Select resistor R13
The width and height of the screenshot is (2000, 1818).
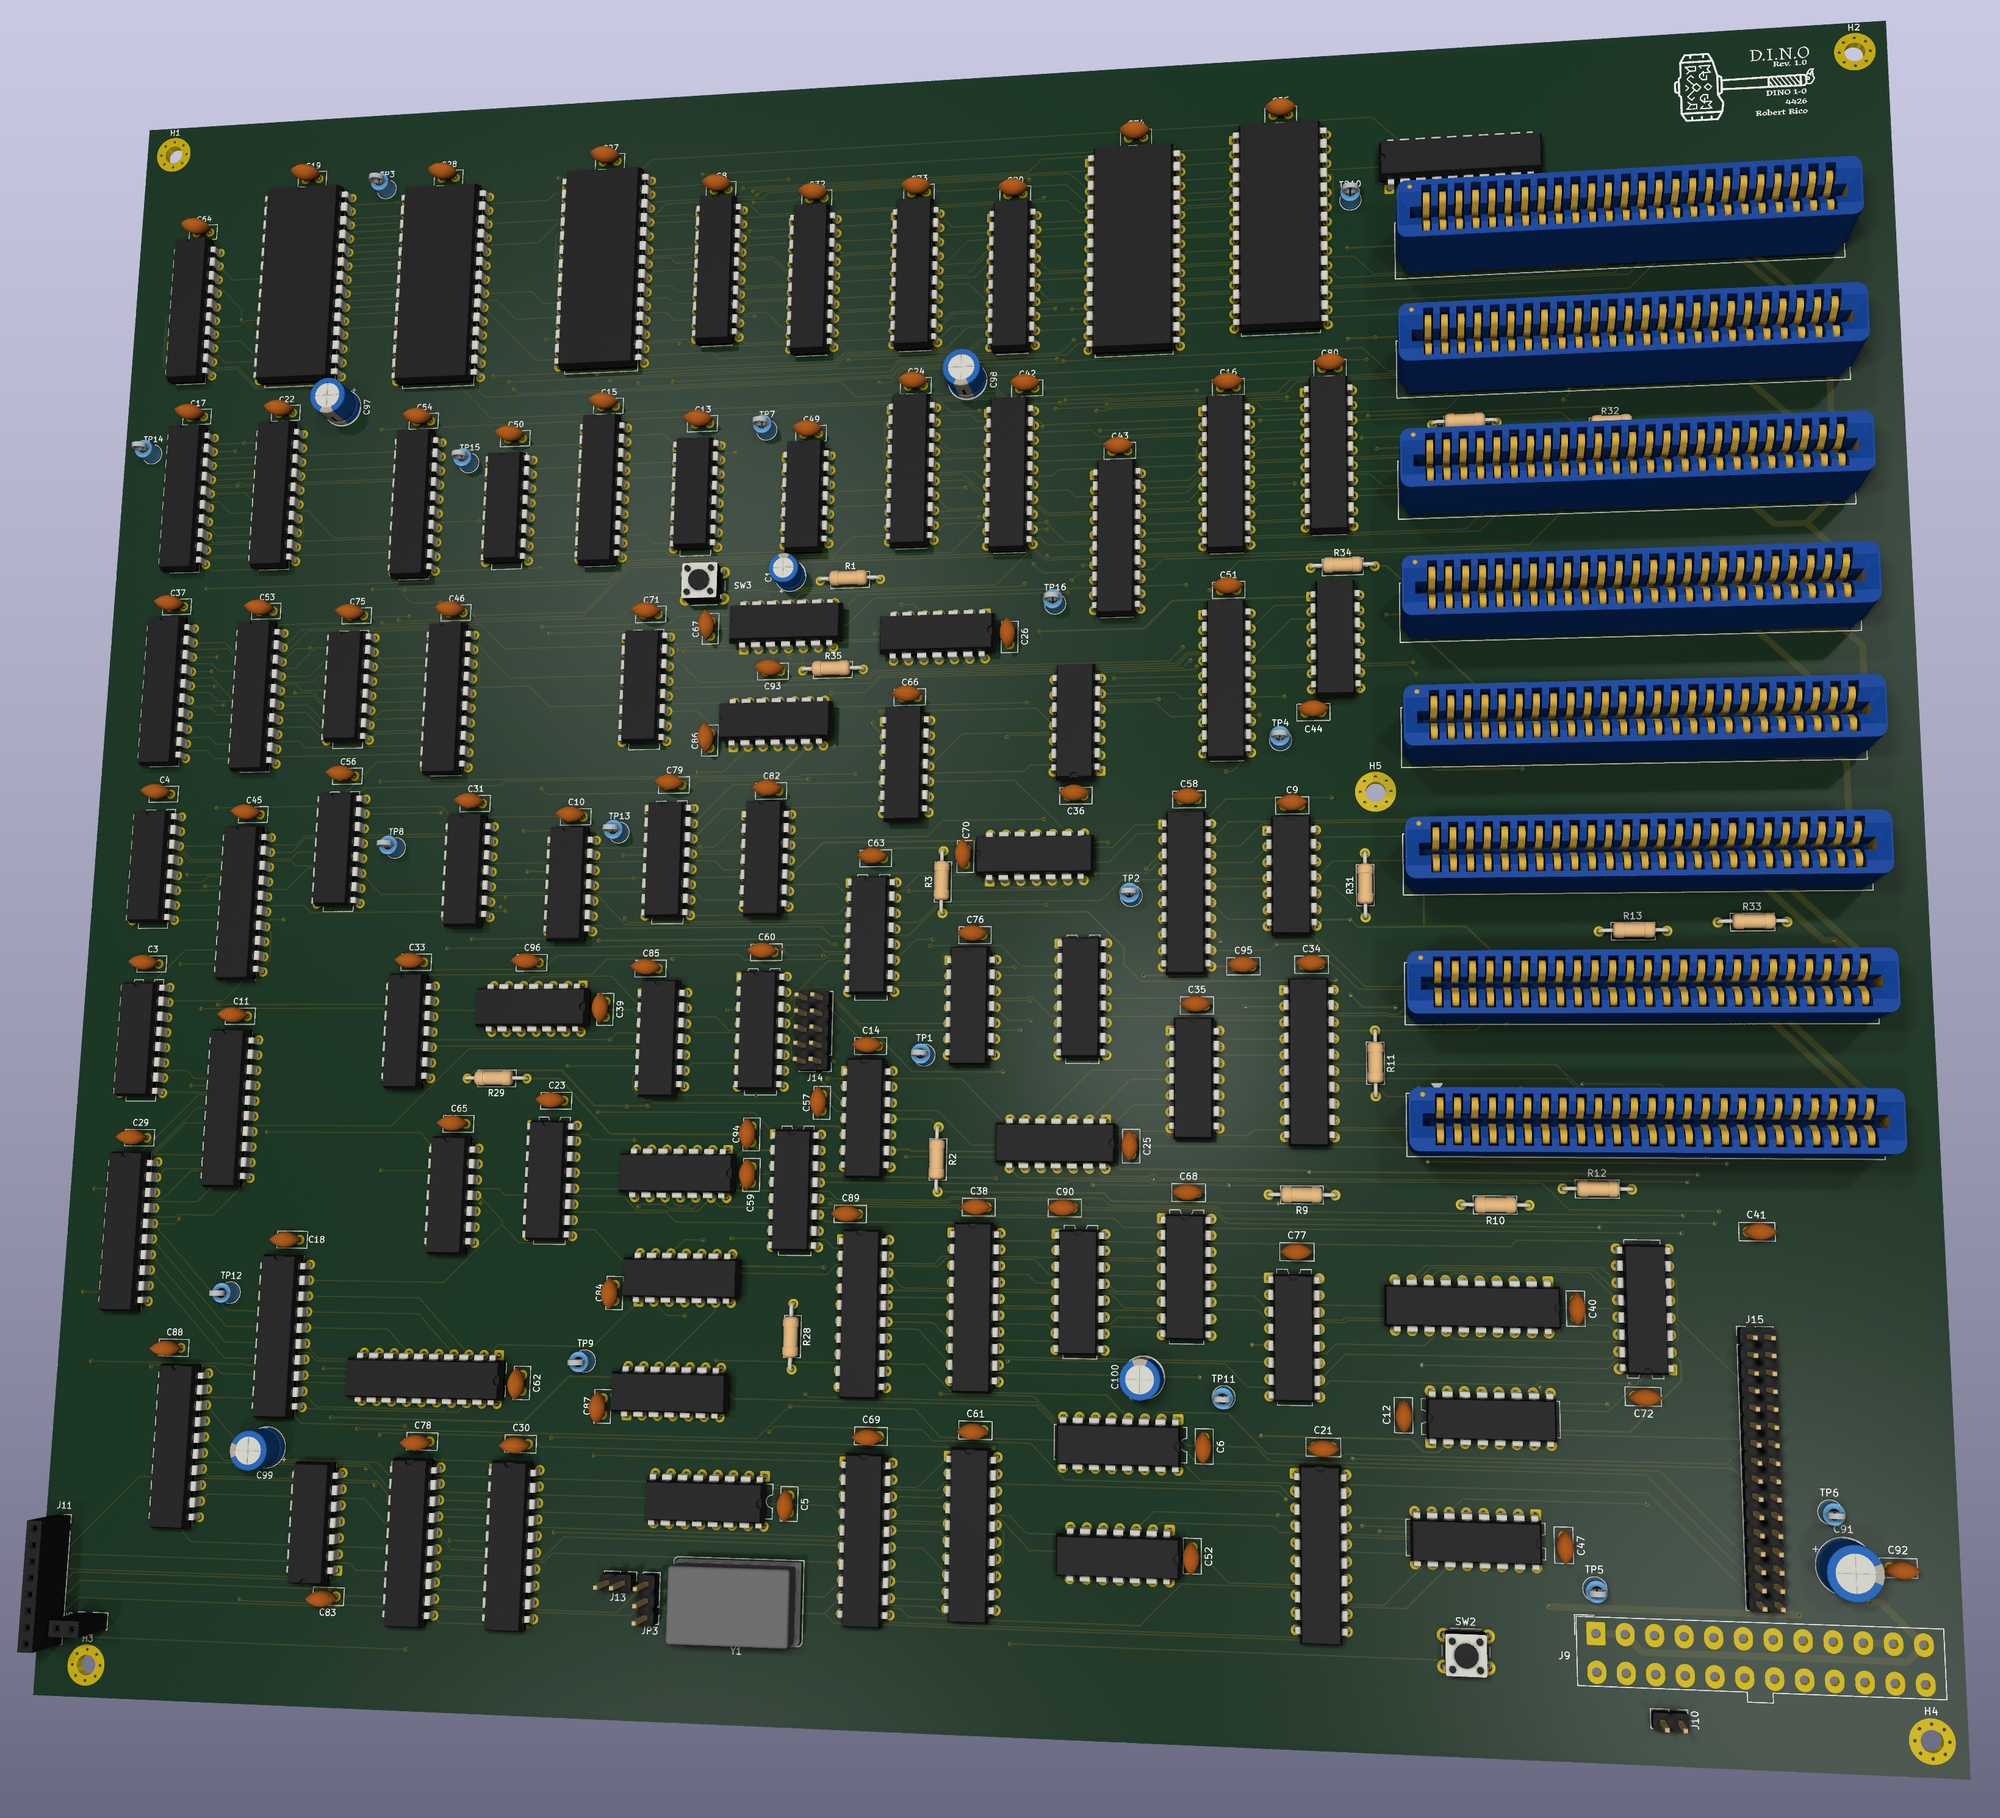(x=1633, y=930)
